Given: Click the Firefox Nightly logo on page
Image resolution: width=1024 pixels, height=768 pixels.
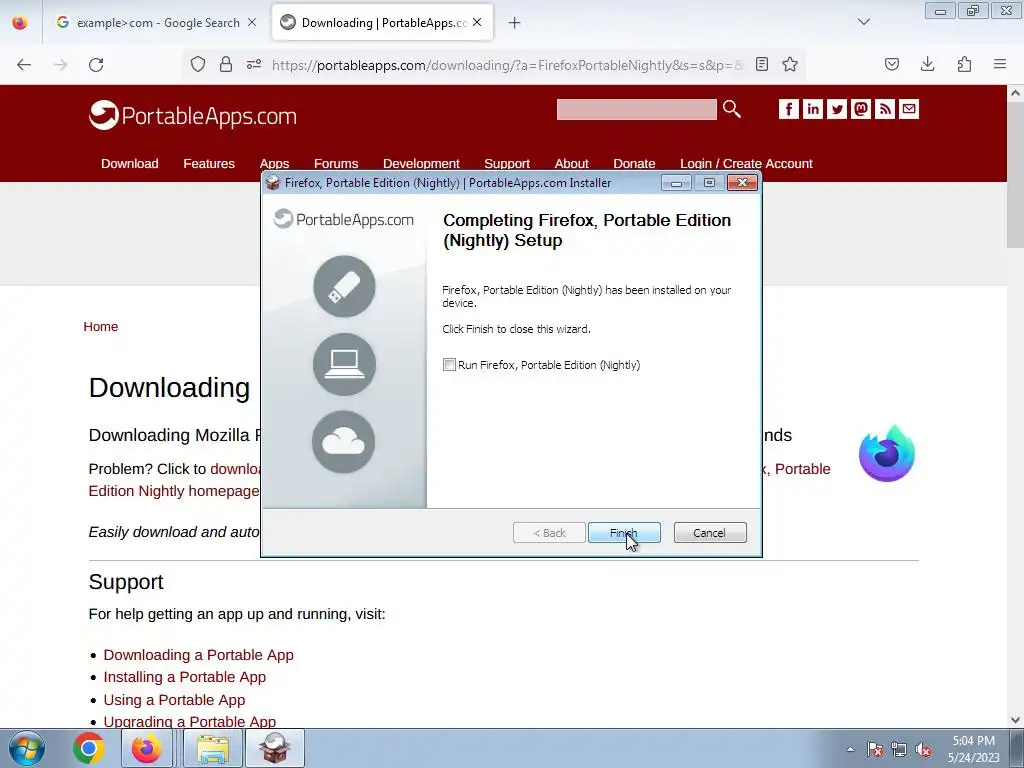Looking at the screenshot, I should (887, 453).
